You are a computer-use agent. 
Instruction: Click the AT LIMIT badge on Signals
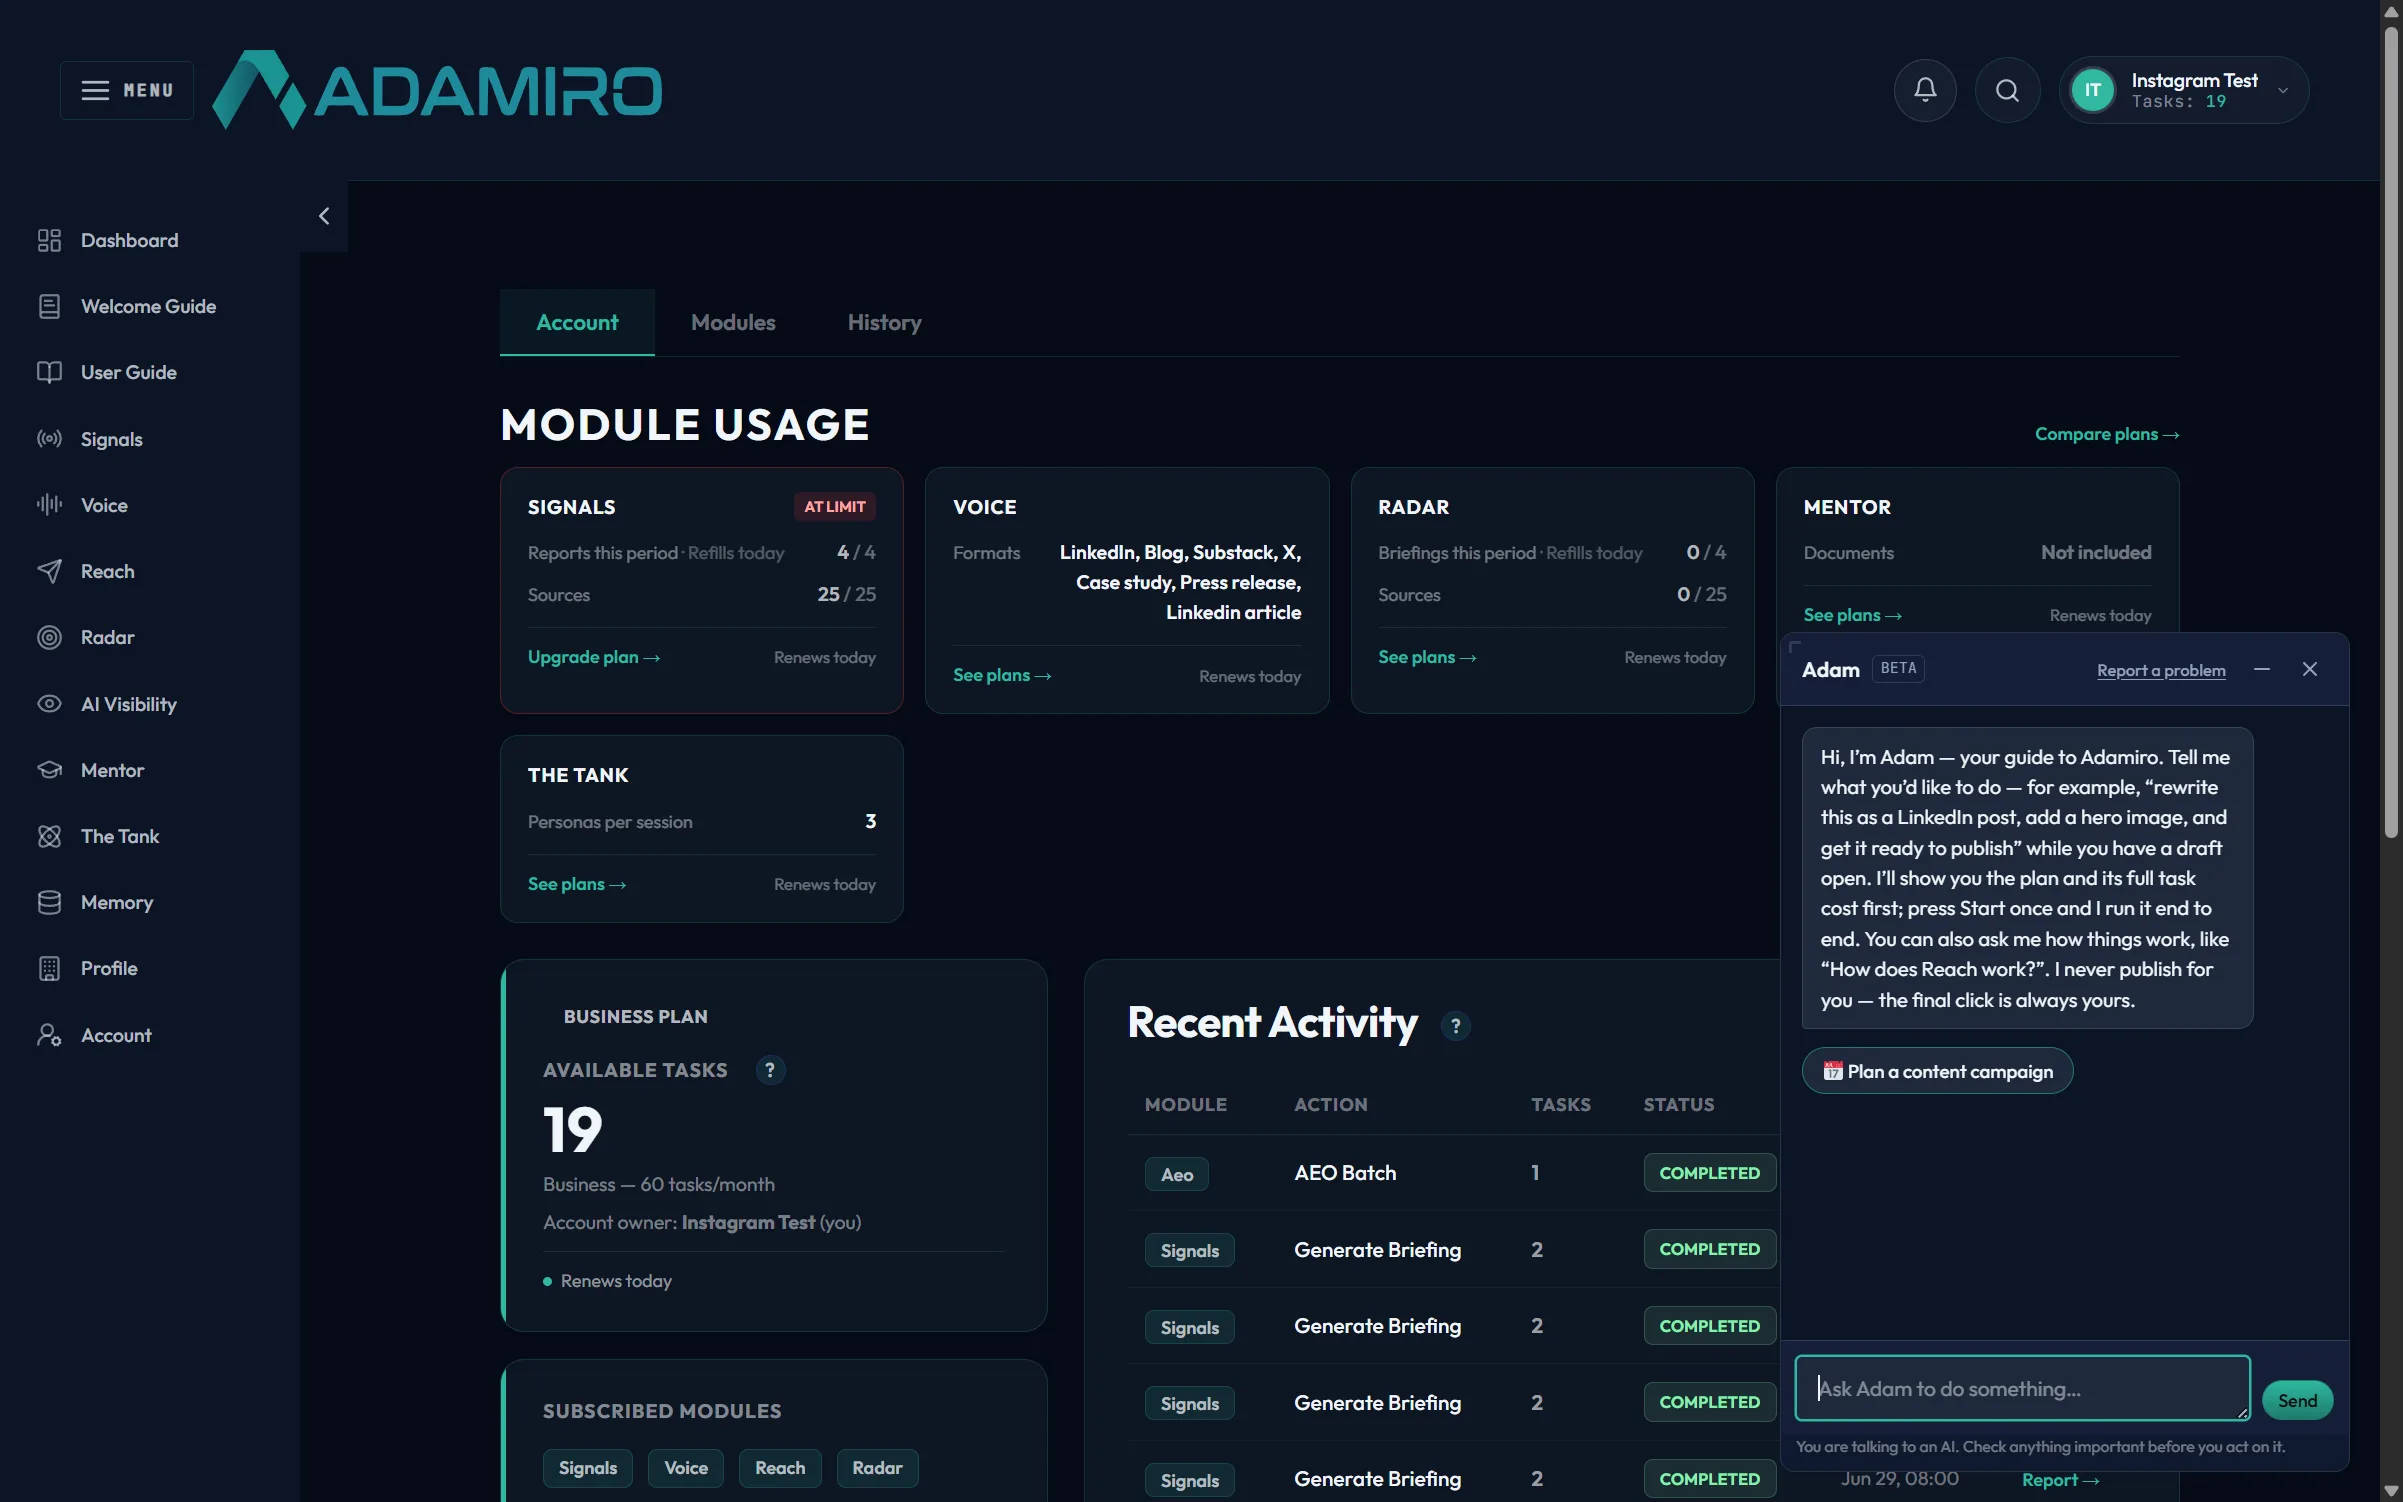[x=834, y=507]
